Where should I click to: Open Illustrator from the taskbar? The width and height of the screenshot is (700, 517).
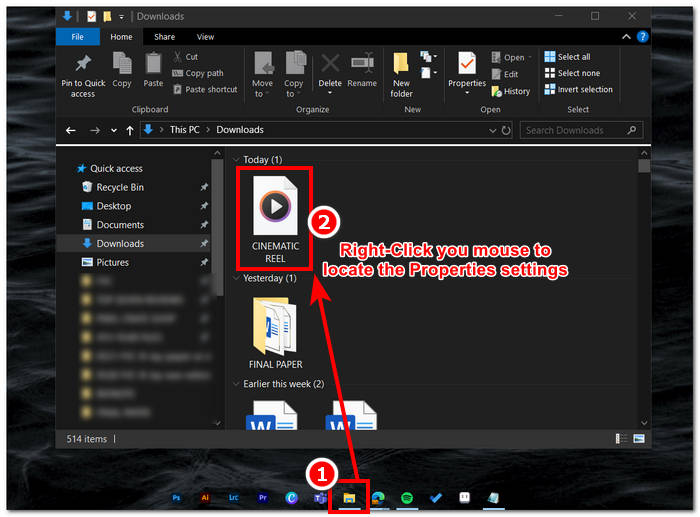pyautogui.click(x=205, y=498)
